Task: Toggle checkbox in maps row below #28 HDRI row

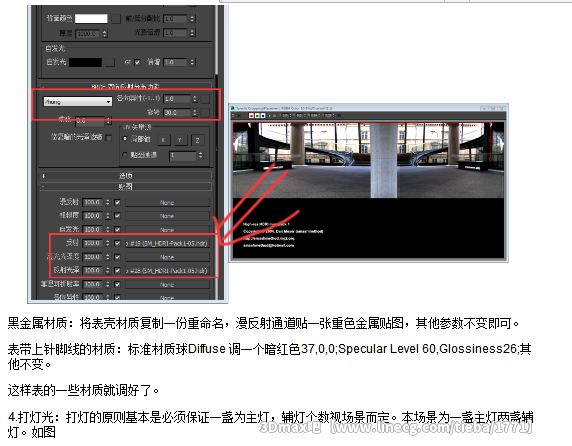Action: [x=117, y=284]
